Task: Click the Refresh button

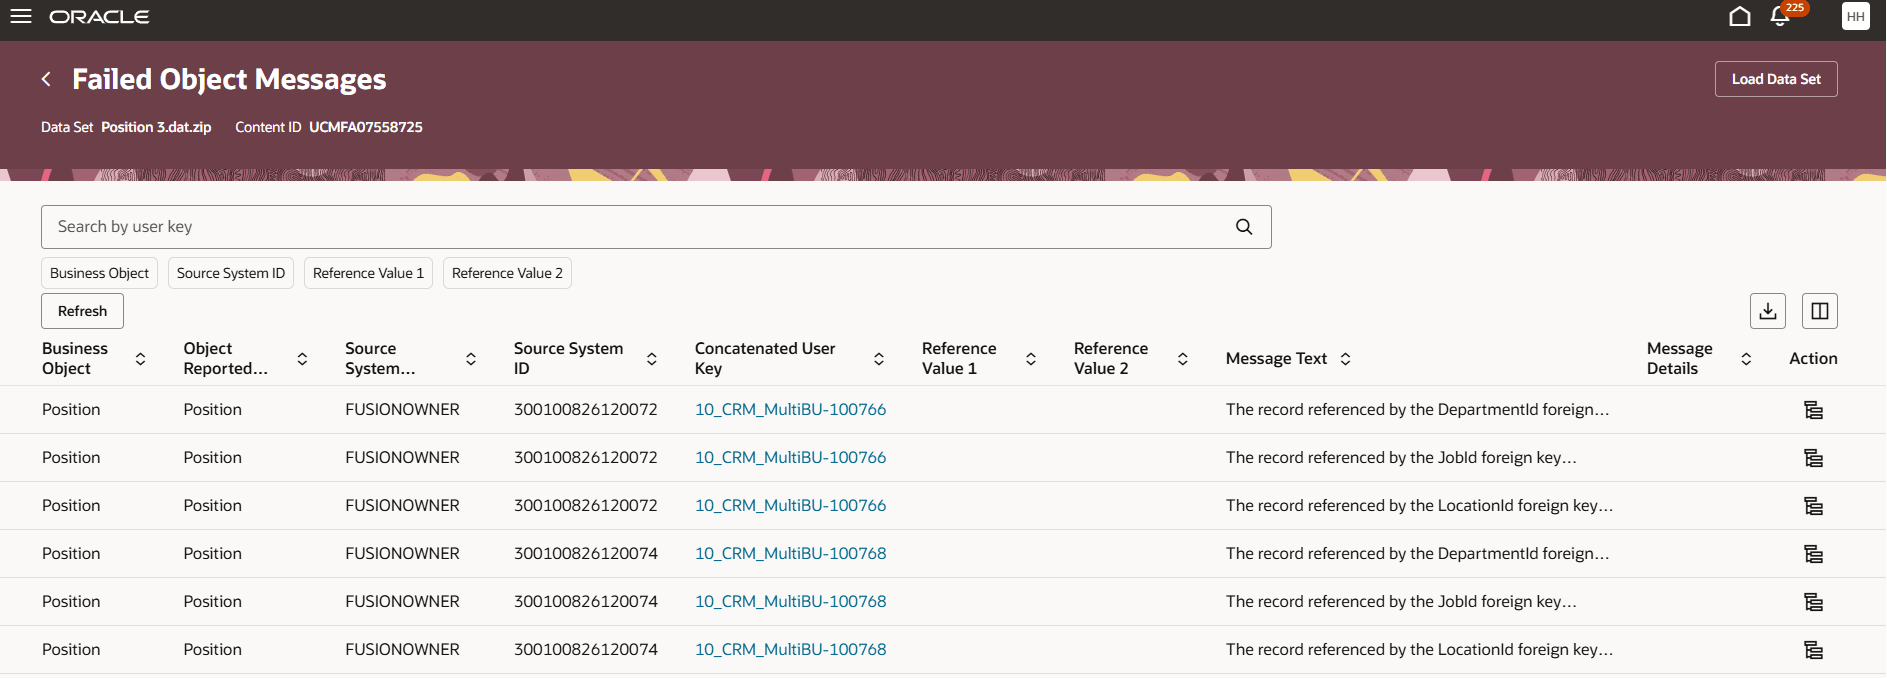Action: pos(82,311)
